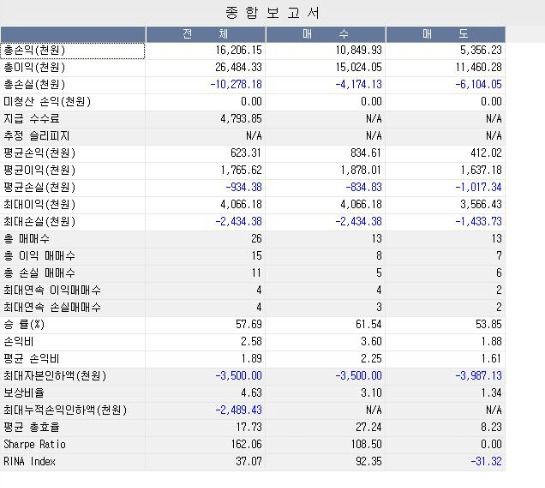Click the 평균이익 value 1,765.62
This screenshot has width=545, height=488.
coord(241,170)
